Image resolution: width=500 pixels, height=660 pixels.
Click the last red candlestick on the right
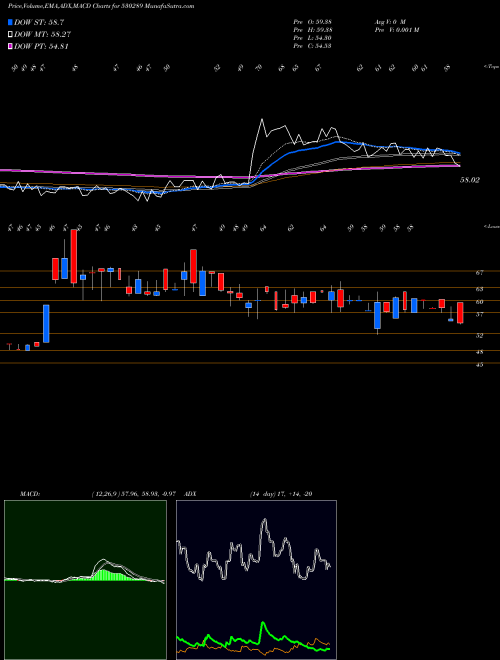(x=460, y=313)
